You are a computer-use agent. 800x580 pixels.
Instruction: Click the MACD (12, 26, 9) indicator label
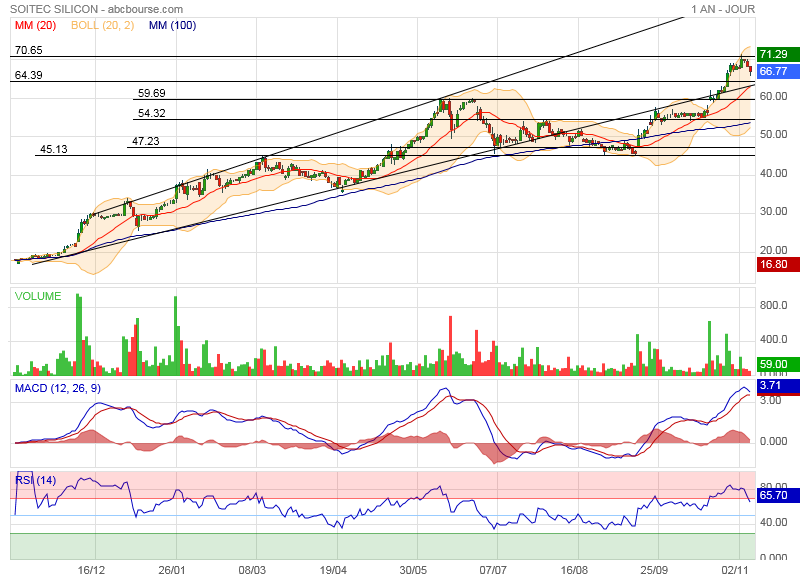coord(58,389)
